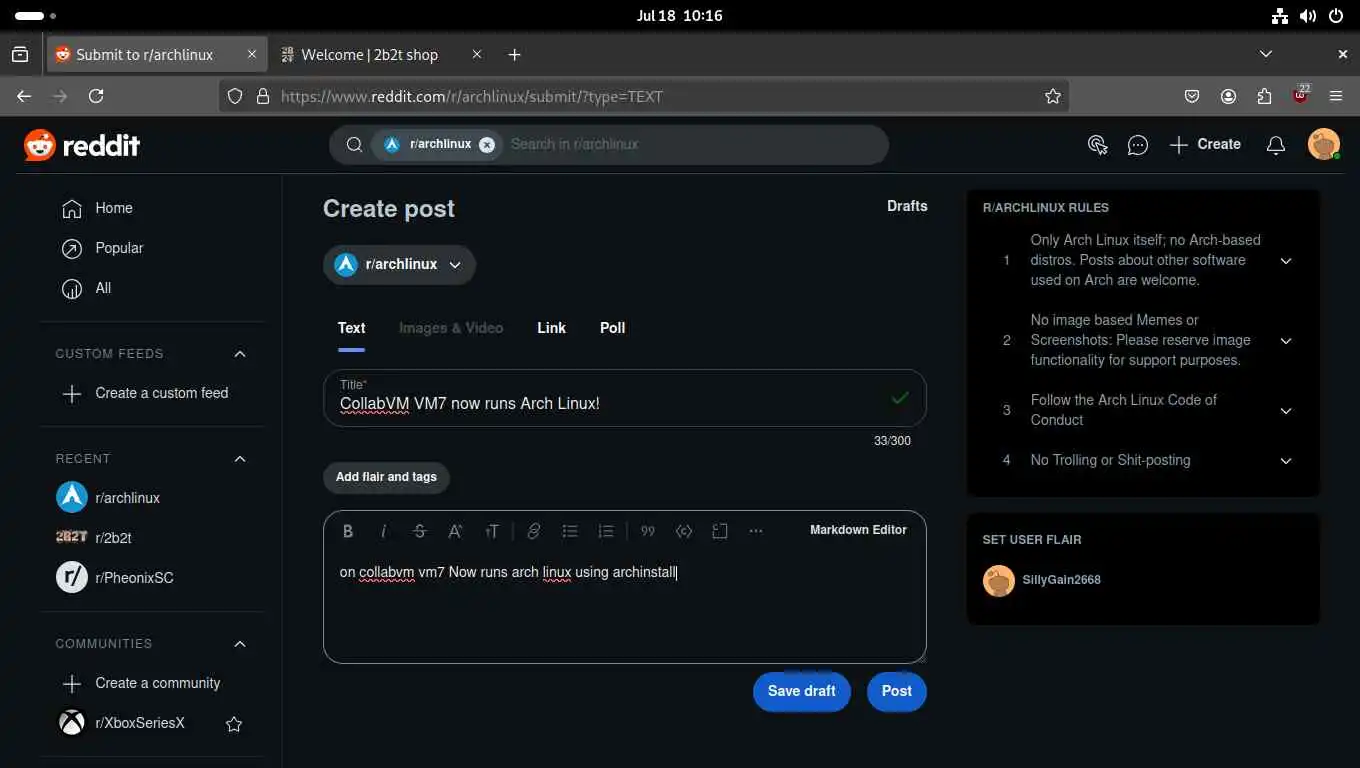Select the Images & Video tab
1360x768 pixels.
pyautogui.click(x=451, y=328)
